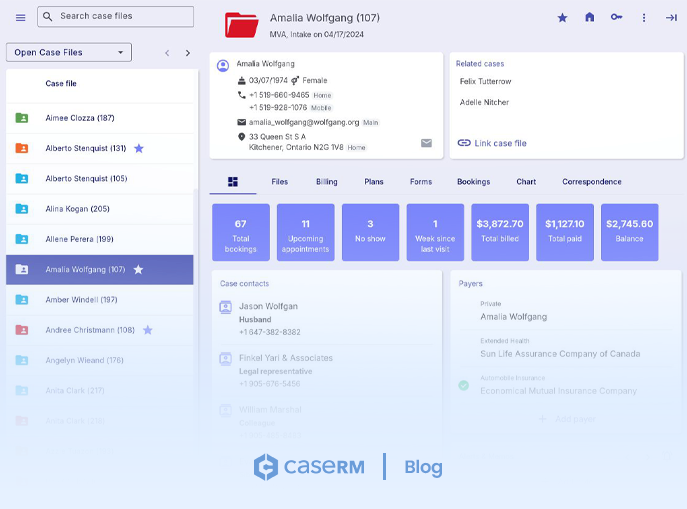Click blue folder icon for Alina Kogan
Viewport: 687px width, 509px height.
pos(22,209)
